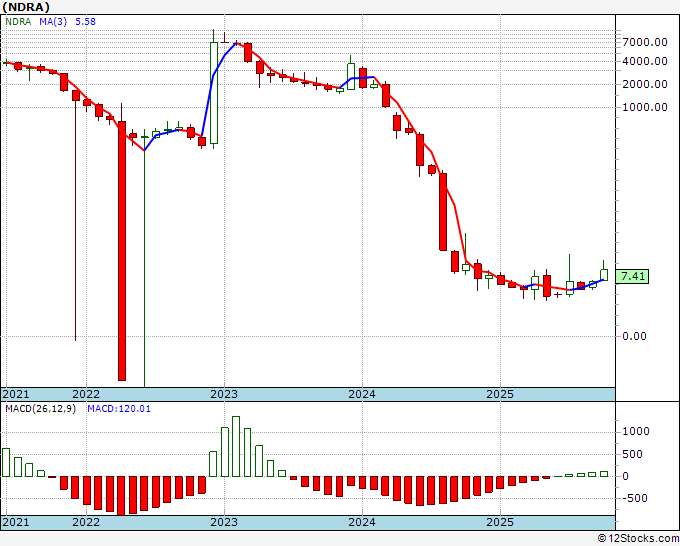Click the 1000.00 price axis label

click(x=645, y=107)
